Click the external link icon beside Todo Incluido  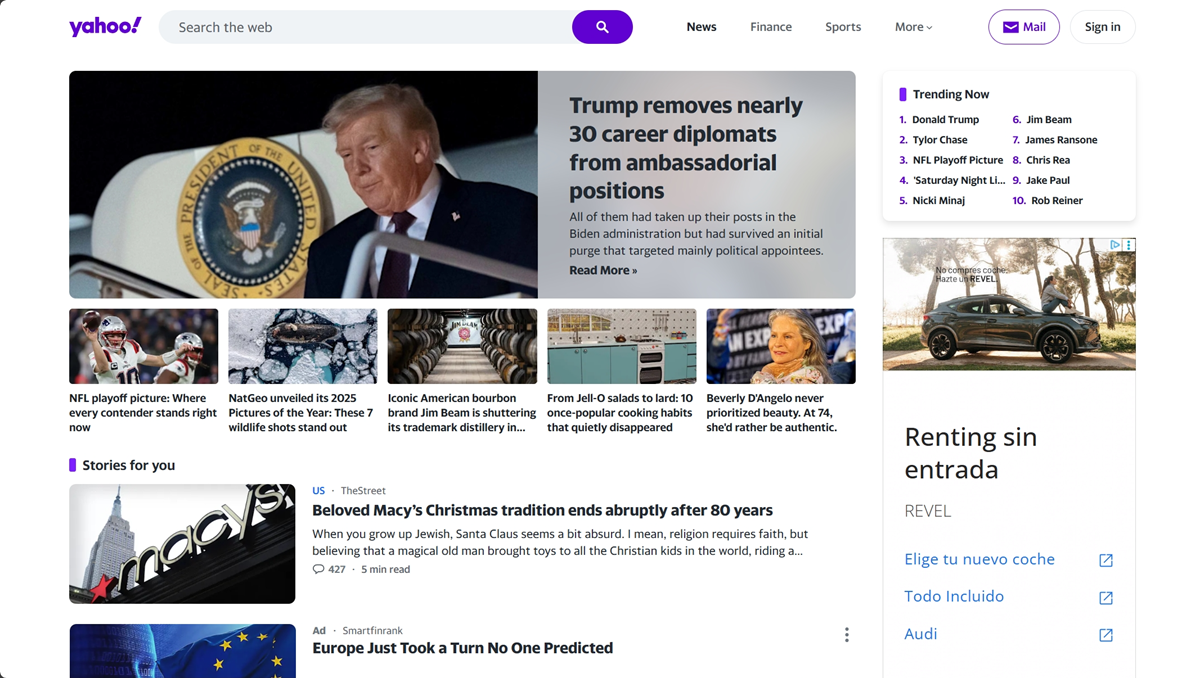point(1106,598)
